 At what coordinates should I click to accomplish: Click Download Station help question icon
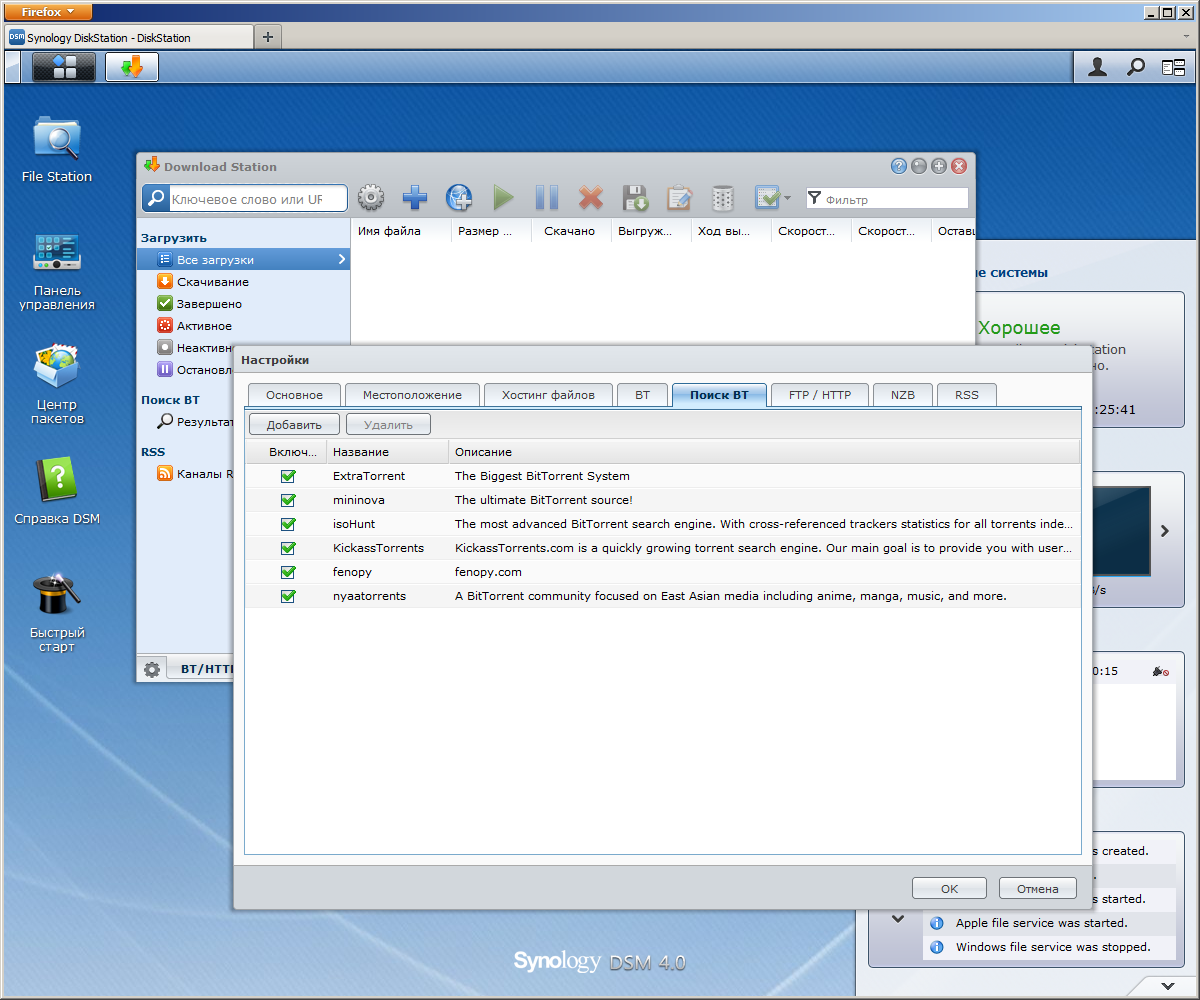(899, 166)
